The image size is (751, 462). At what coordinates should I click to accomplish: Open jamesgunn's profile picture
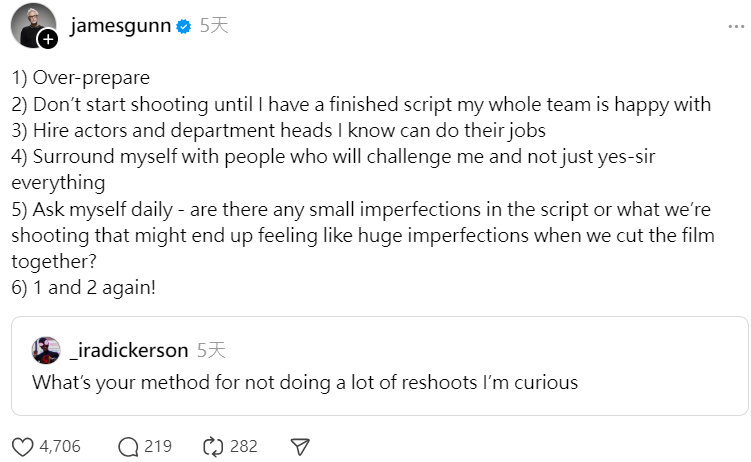click(x=30, y=23)
